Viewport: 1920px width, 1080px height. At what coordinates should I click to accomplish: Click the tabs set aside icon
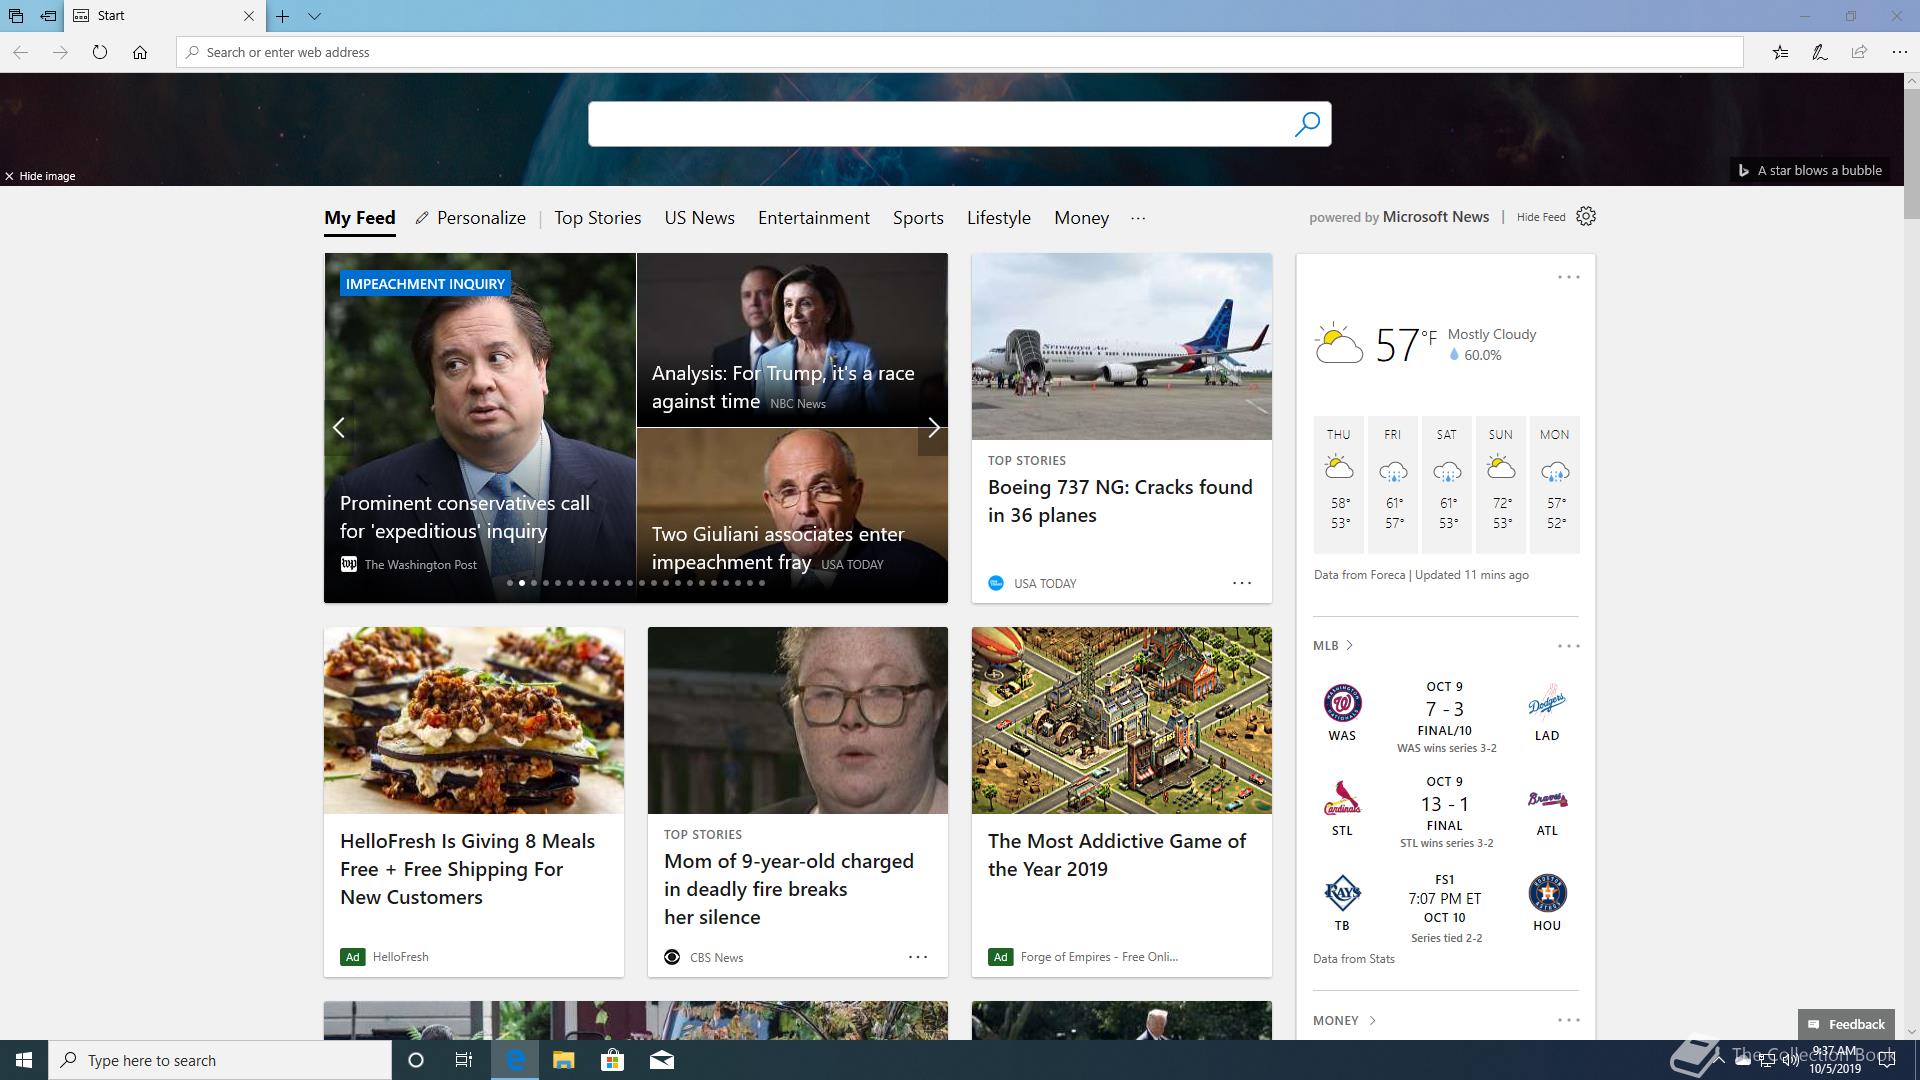[16, 16]
